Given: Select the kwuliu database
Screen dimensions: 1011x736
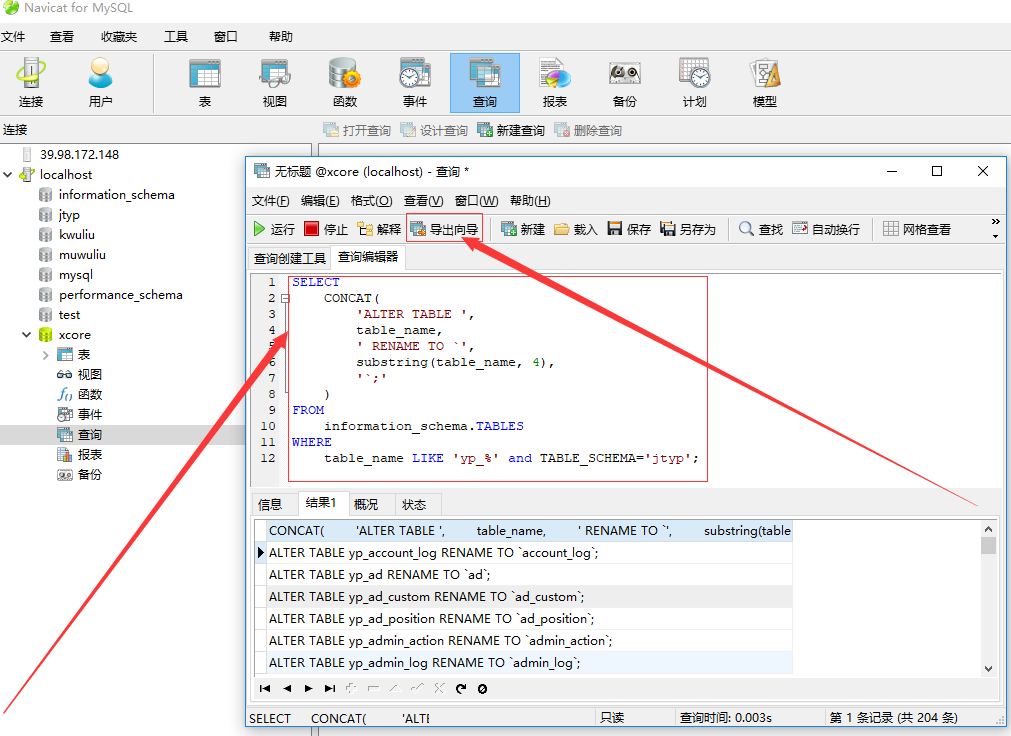Looking at the screenshot, I should [77, 235].
